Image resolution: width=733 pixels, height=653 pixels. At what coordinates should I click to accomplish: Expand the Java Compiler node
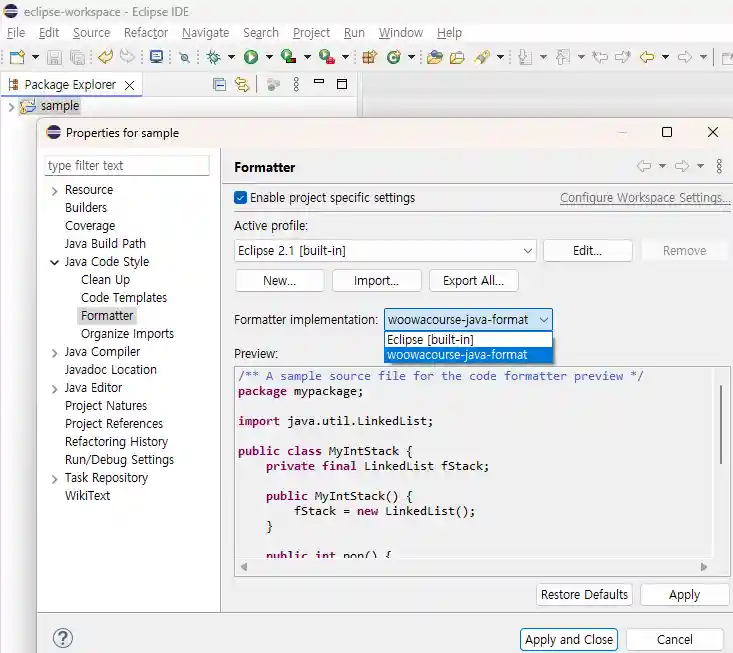click(55, 353)
